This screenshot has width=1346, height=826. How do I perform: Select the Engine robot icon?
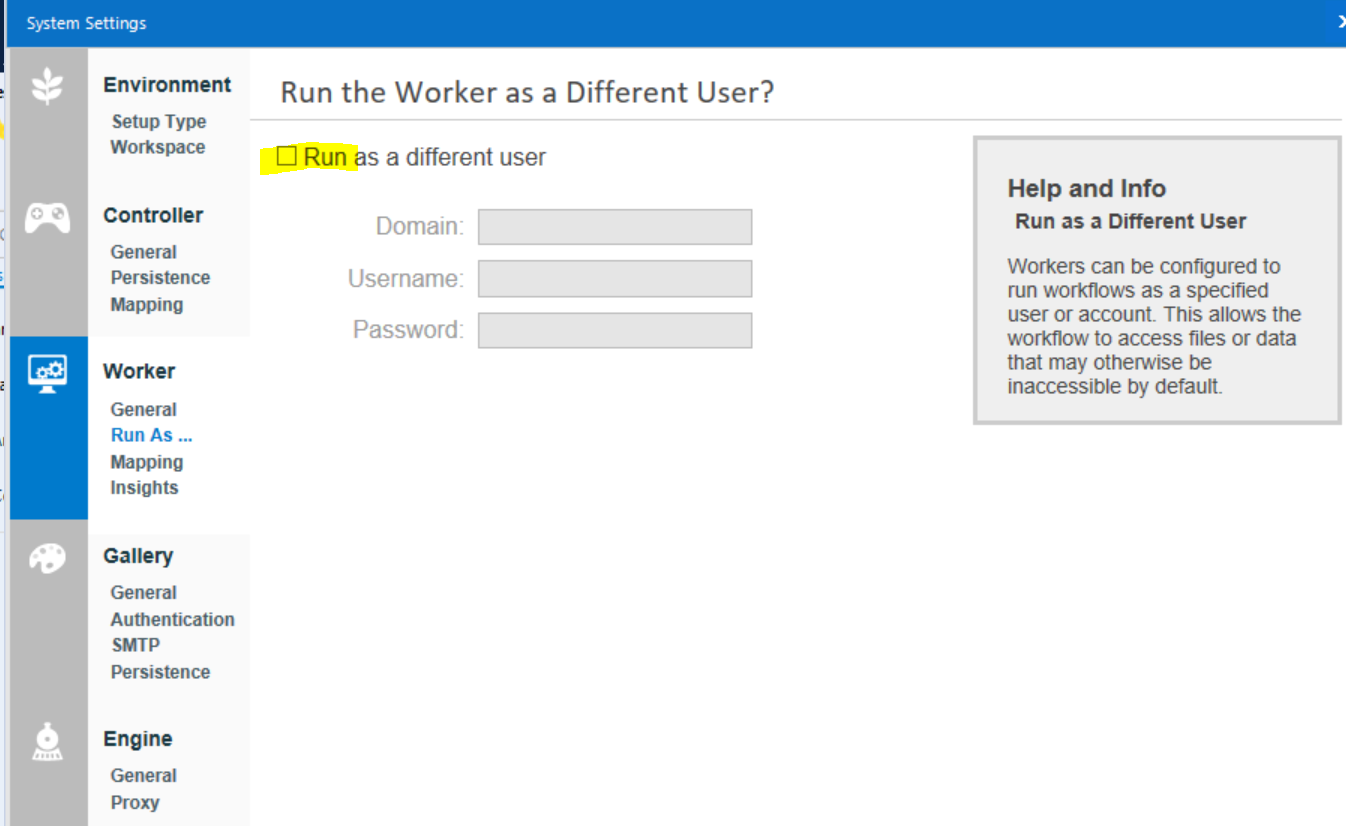click(x=48, y=739)
